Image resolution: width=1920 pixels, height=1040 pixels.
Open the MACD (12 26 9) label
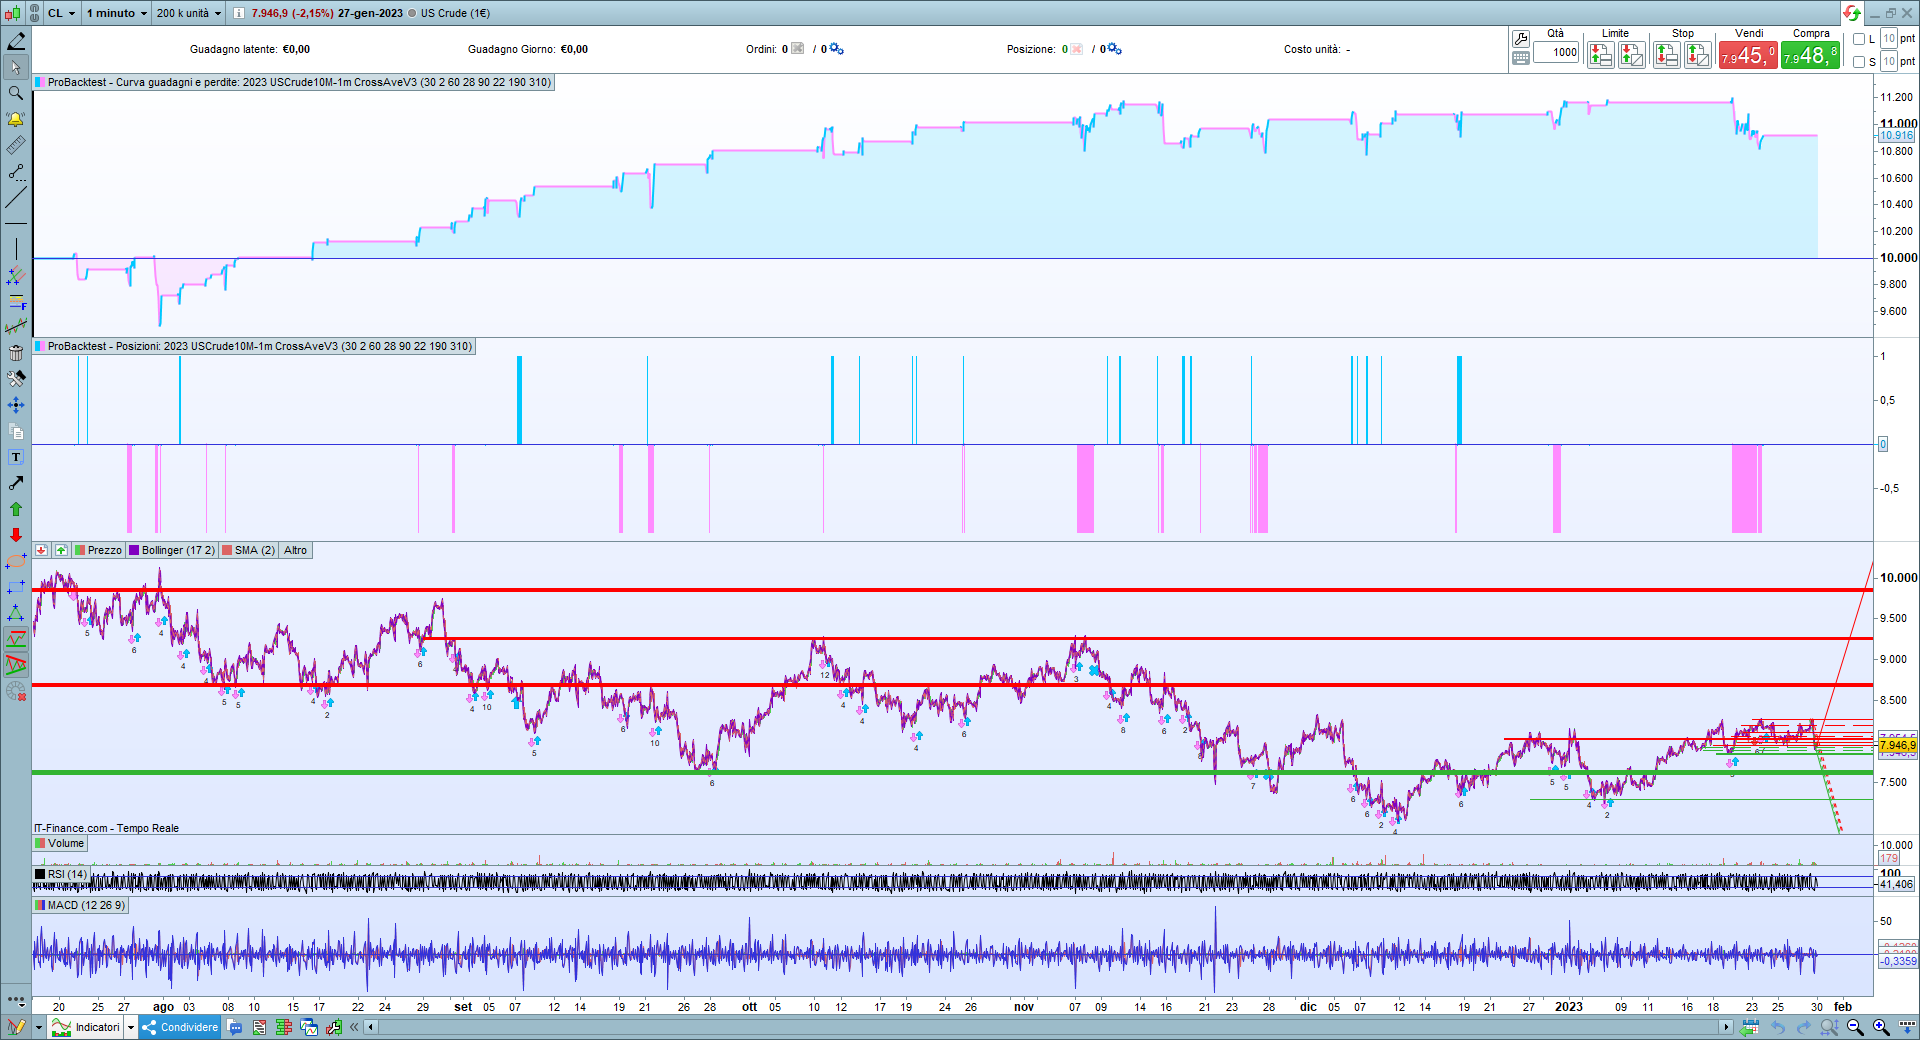86,906
